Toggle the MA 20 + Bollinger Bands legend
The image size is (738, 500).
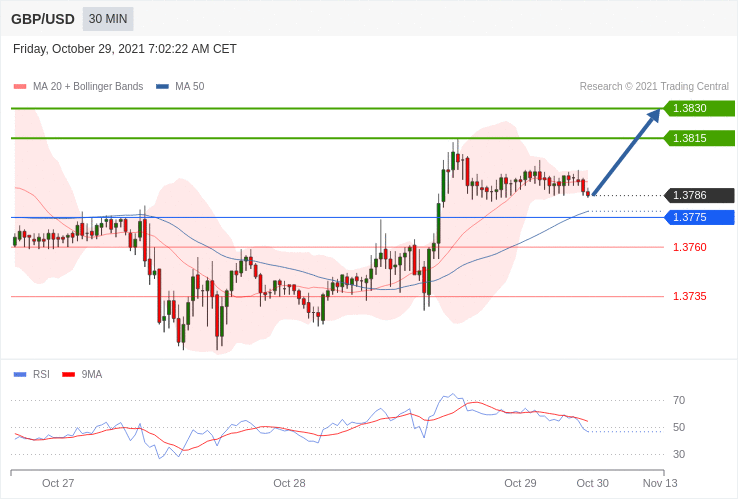tap(88, 87)
